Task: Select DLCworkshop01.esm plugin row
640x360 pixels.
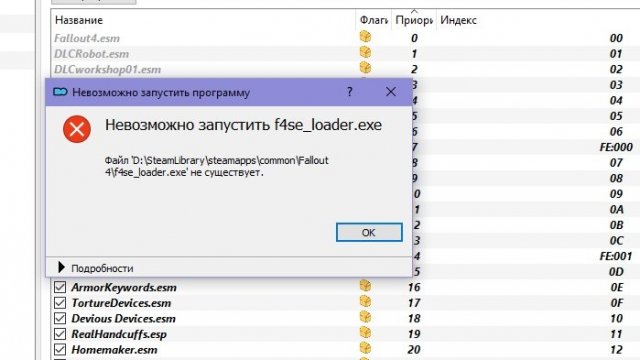Action: (345, 69)
